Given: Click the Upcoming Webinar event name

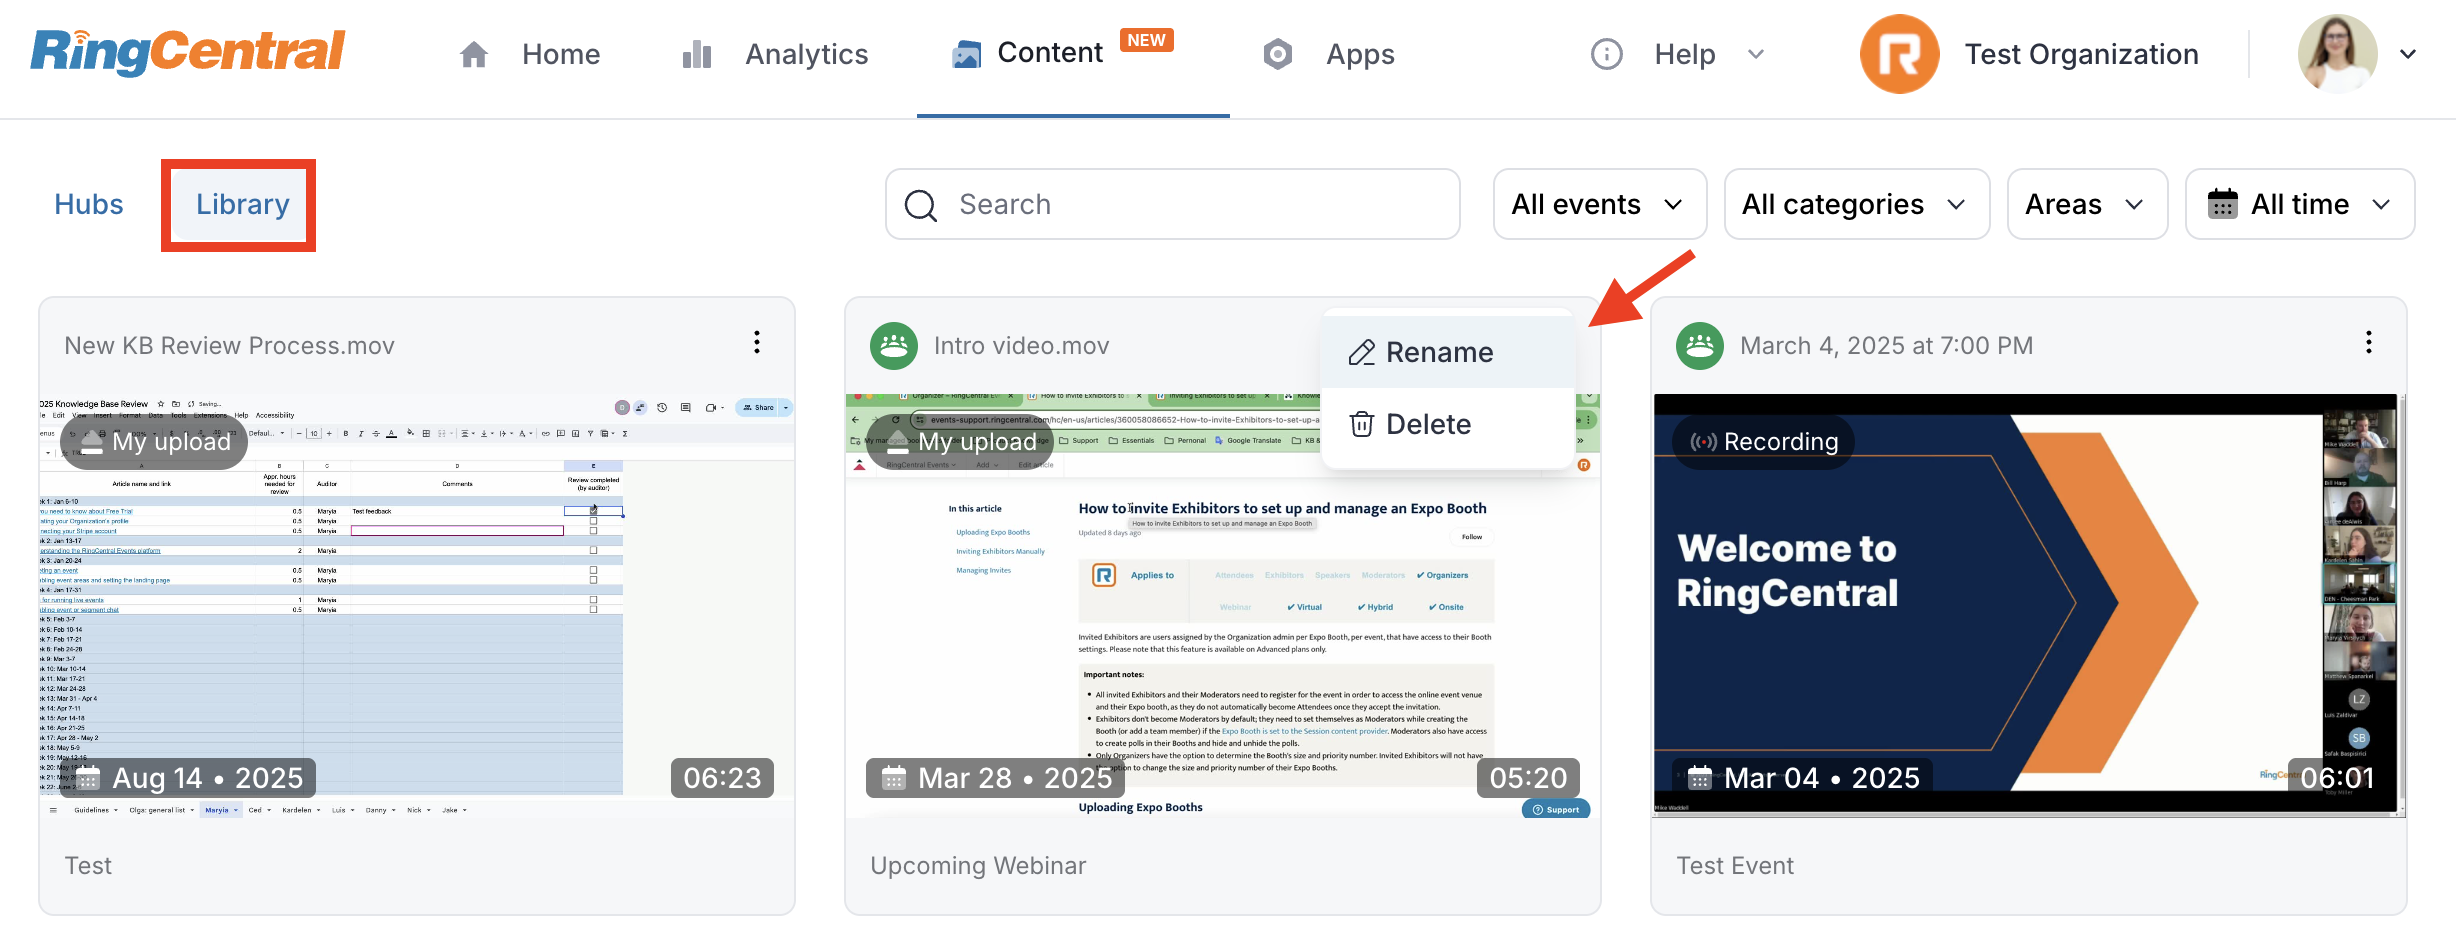Looking at the screenshot, I should pos(978,866).
